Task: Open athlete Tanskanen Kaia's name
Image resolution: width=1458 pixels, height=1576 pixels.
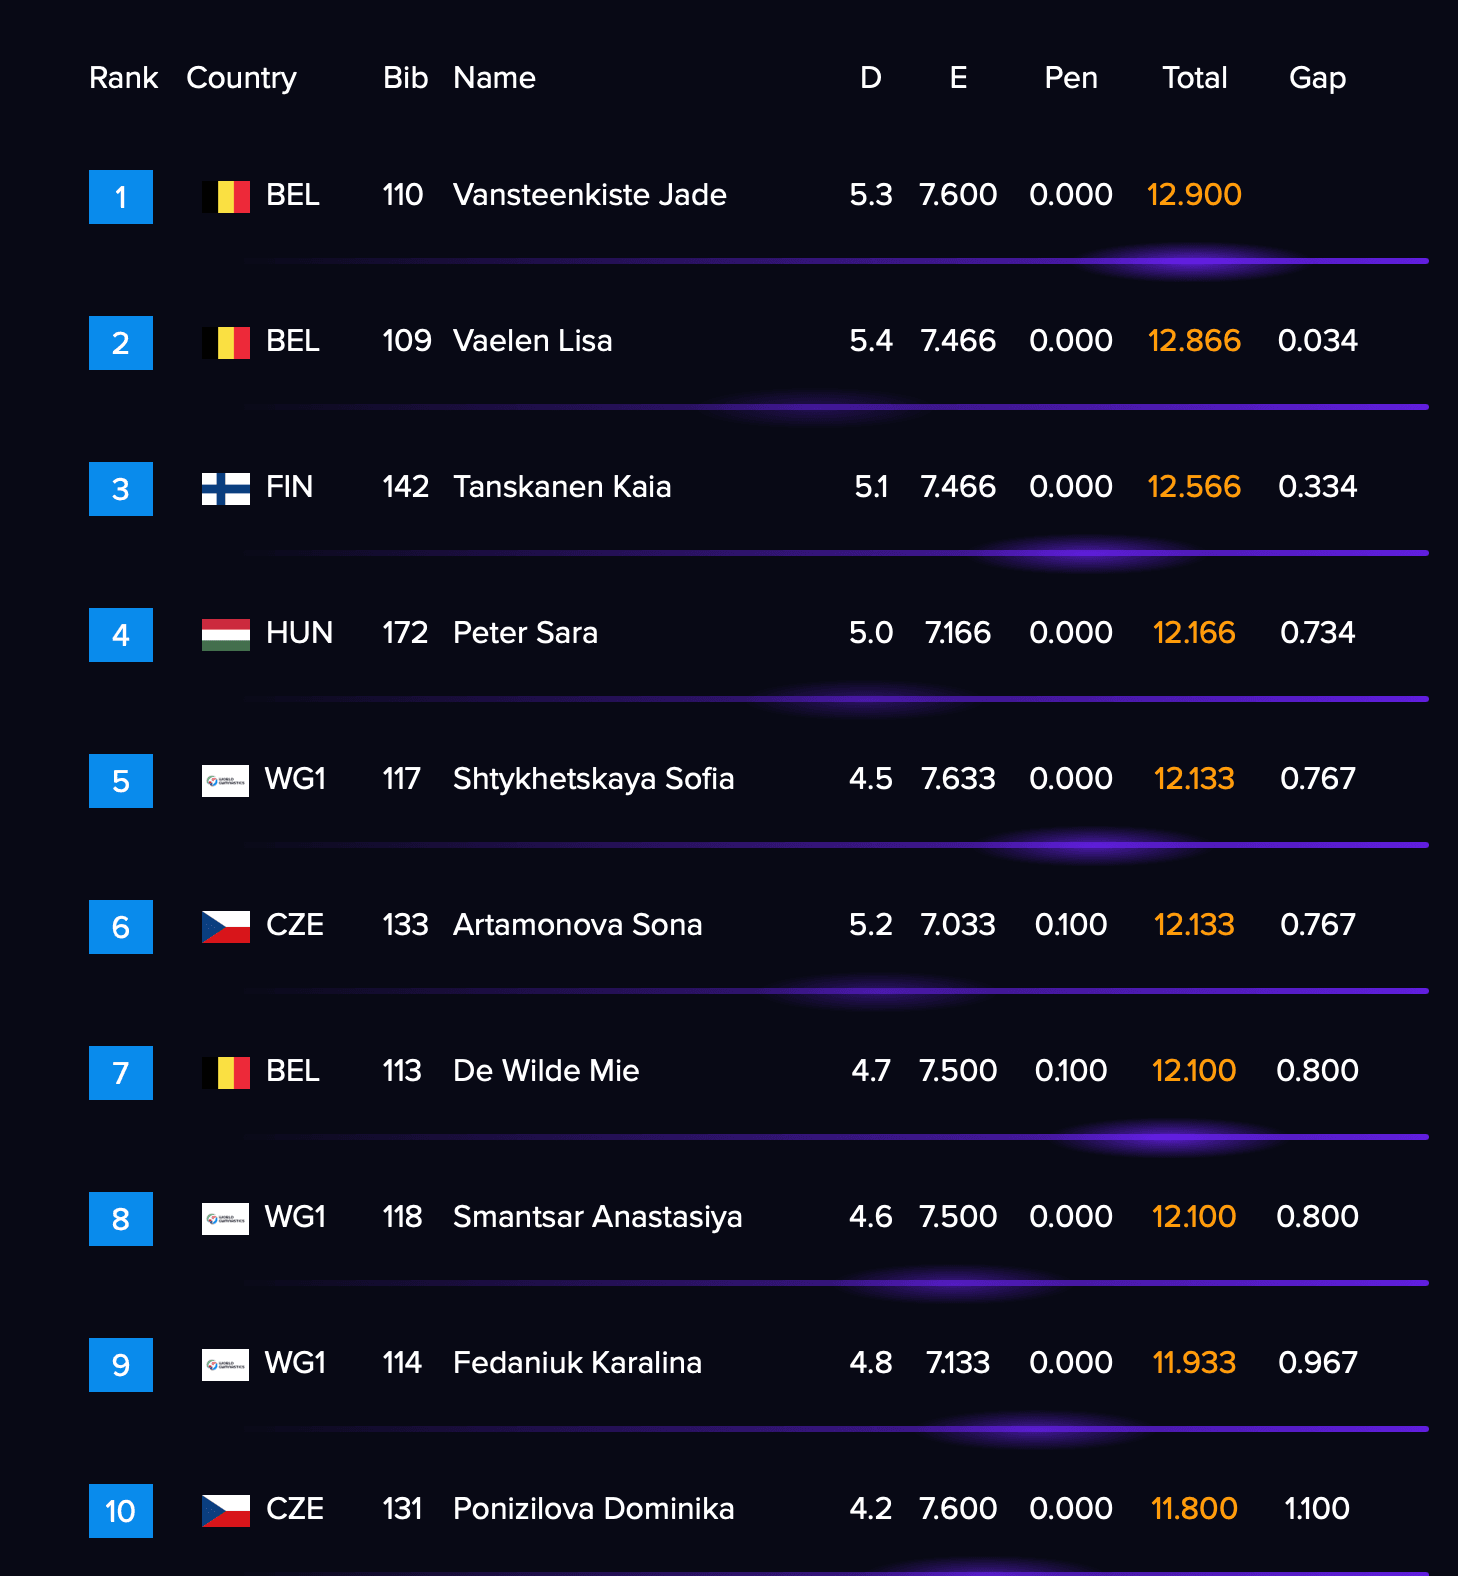Action: (x=562, y=487)
